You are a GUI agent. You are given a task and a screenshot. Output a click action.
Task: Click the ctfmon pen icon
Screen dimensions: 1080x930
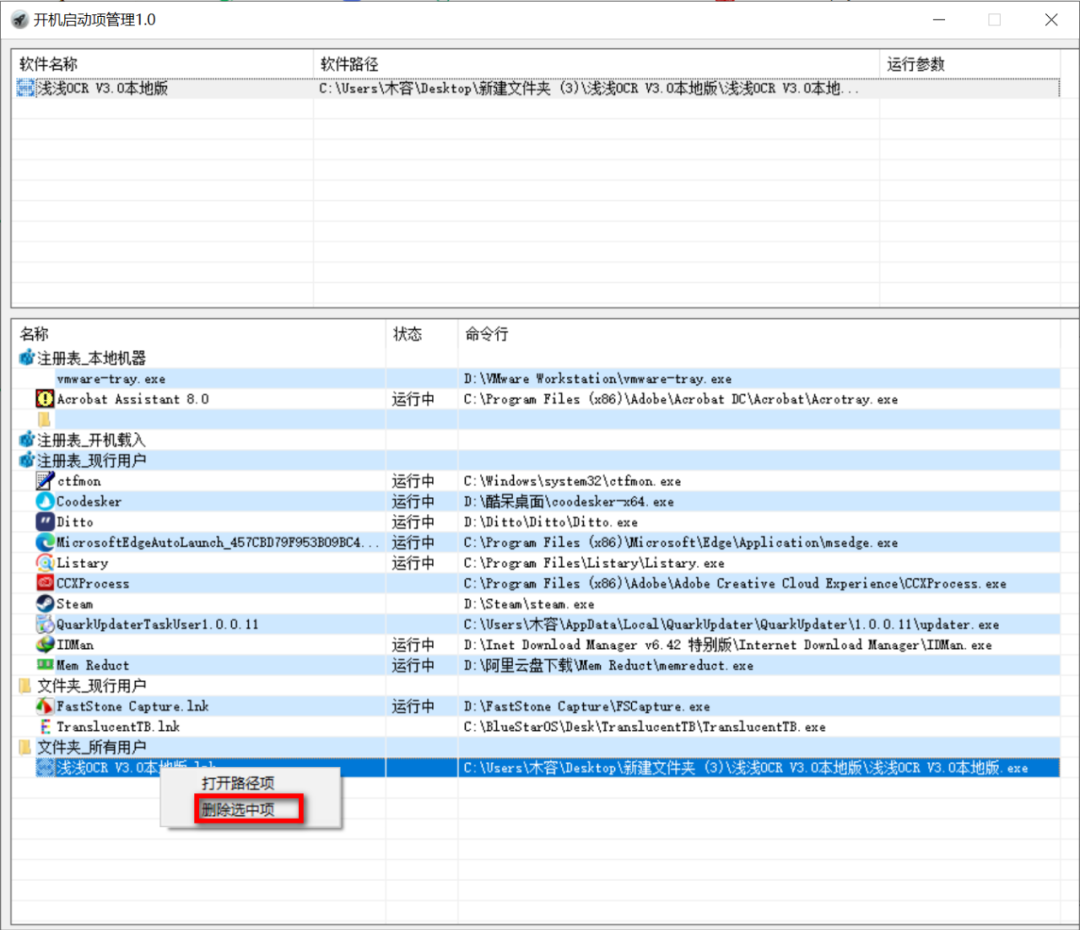tap(45, 481)
